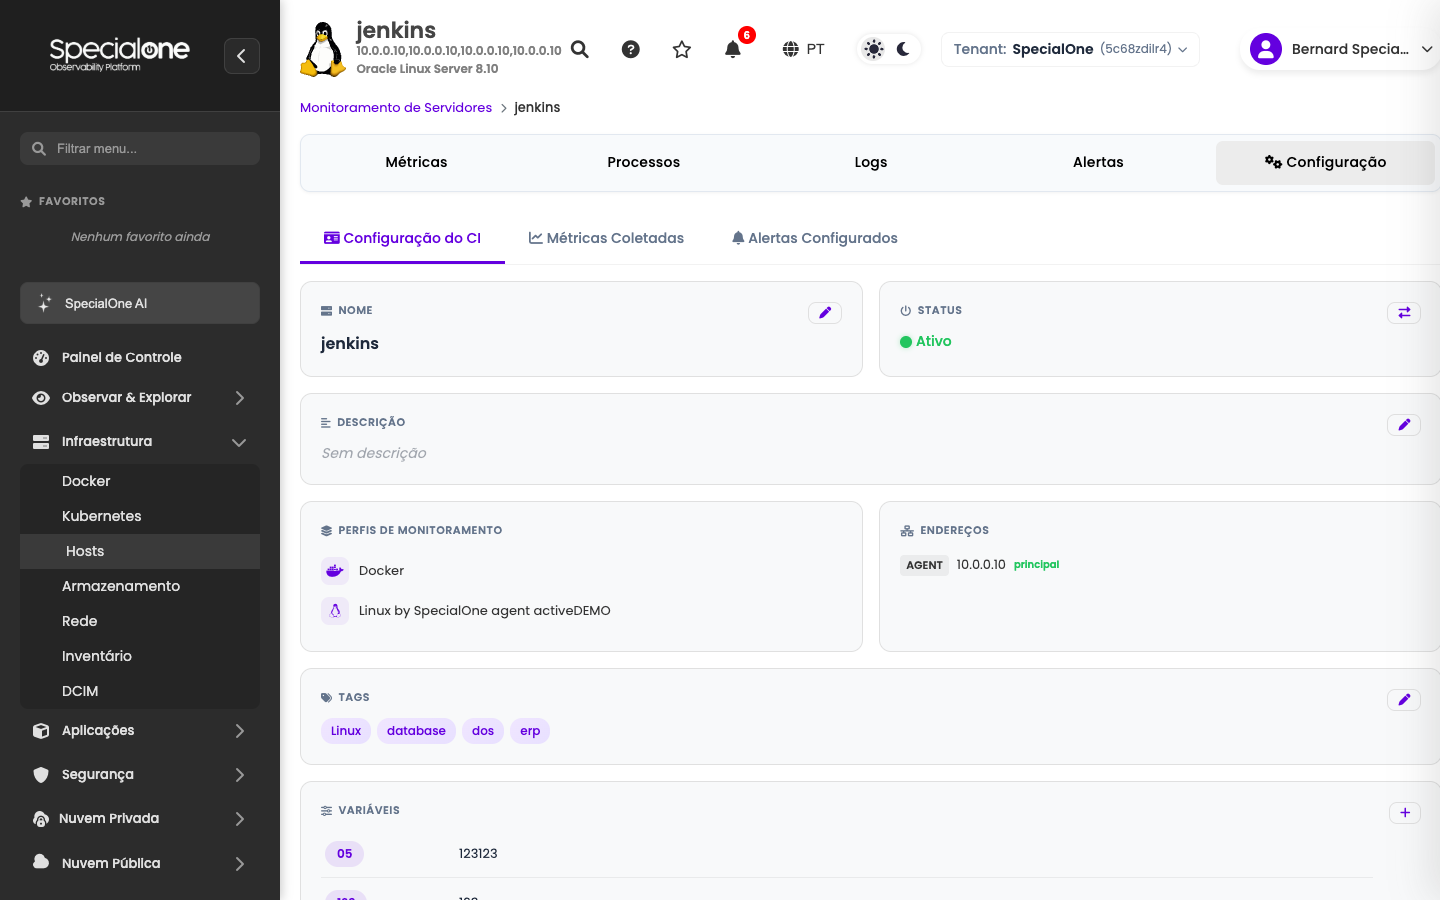Expand the Nuvem Pública menu chevron
The width and height of the screenshot is (1440, 900).
click(x=240, y=864)
